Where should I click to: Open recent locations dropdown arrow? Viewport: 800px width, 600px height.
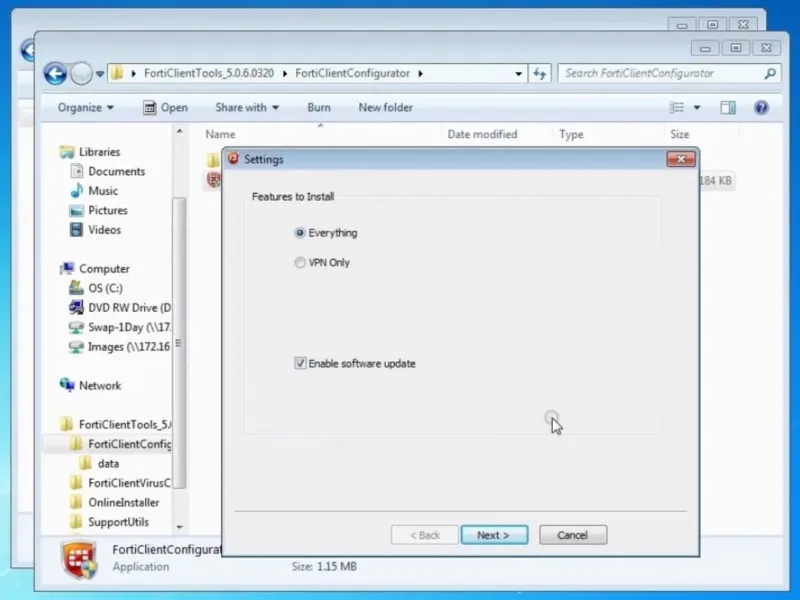(100, 74)
